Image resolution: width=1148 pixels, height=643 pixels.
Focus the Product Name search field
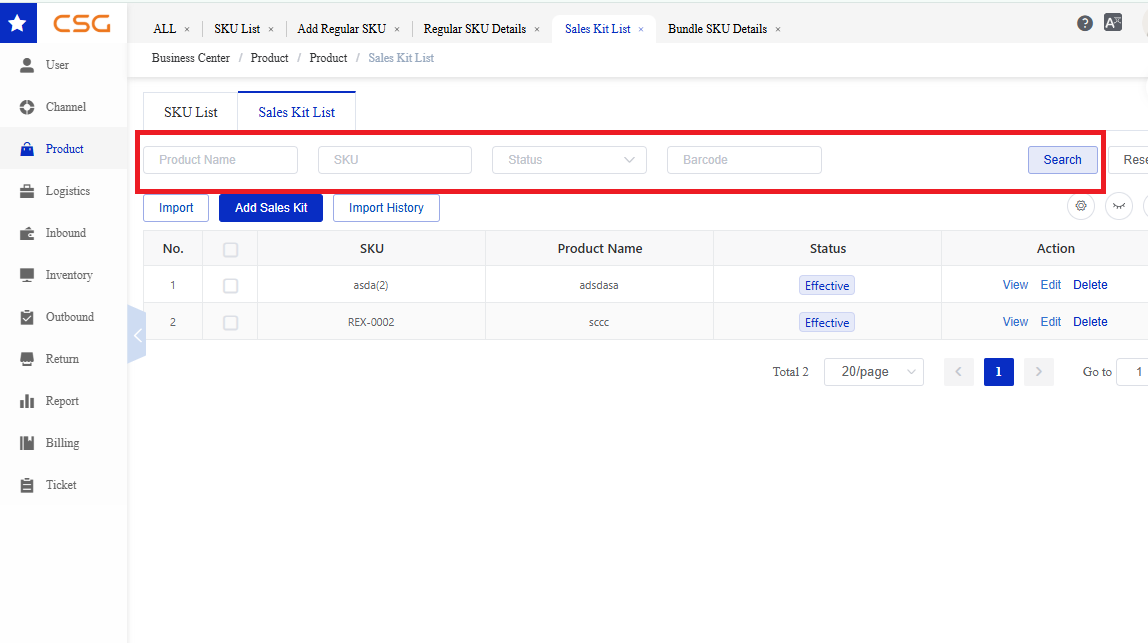(x=220, y=160)
